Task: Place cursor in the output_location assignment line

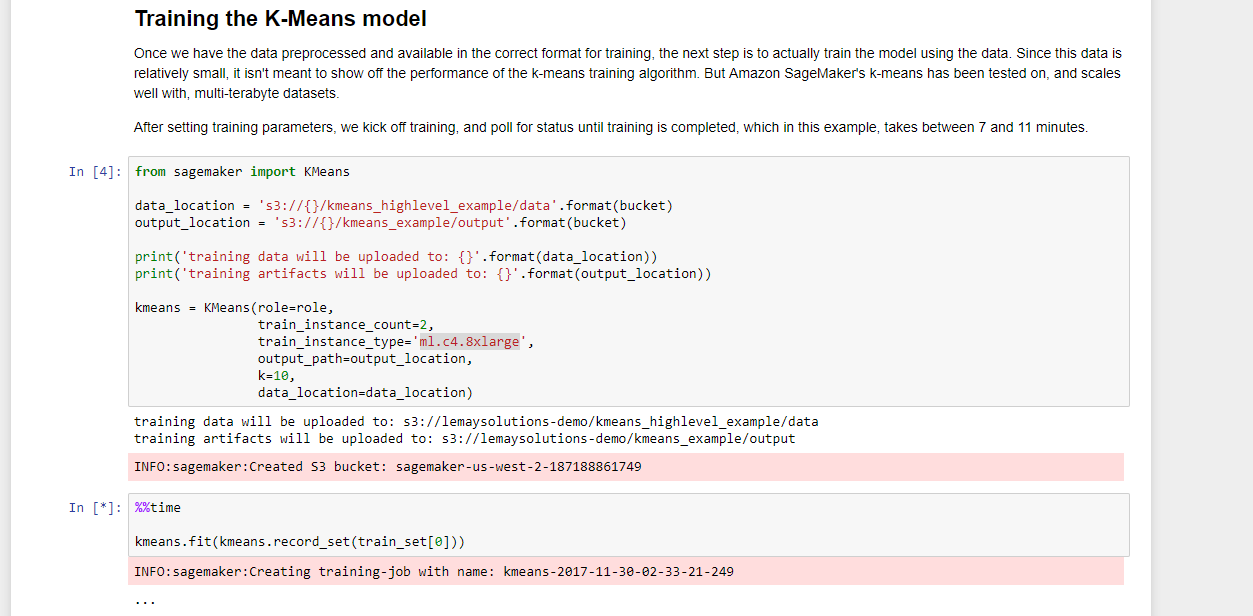Action: 380,223
